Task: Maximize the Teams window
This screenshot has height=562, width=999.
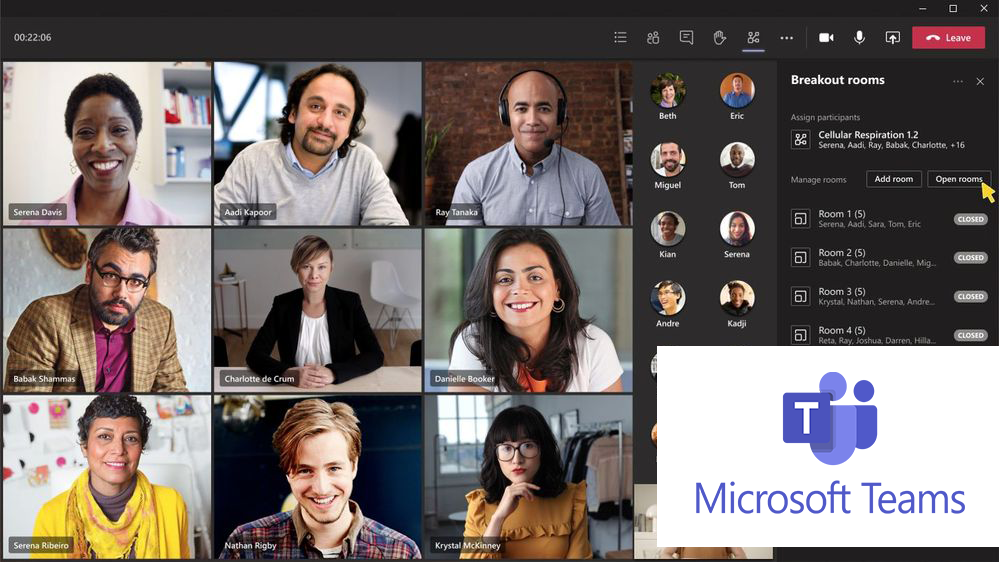Action: pyautogui.click(x=953, y=8)
